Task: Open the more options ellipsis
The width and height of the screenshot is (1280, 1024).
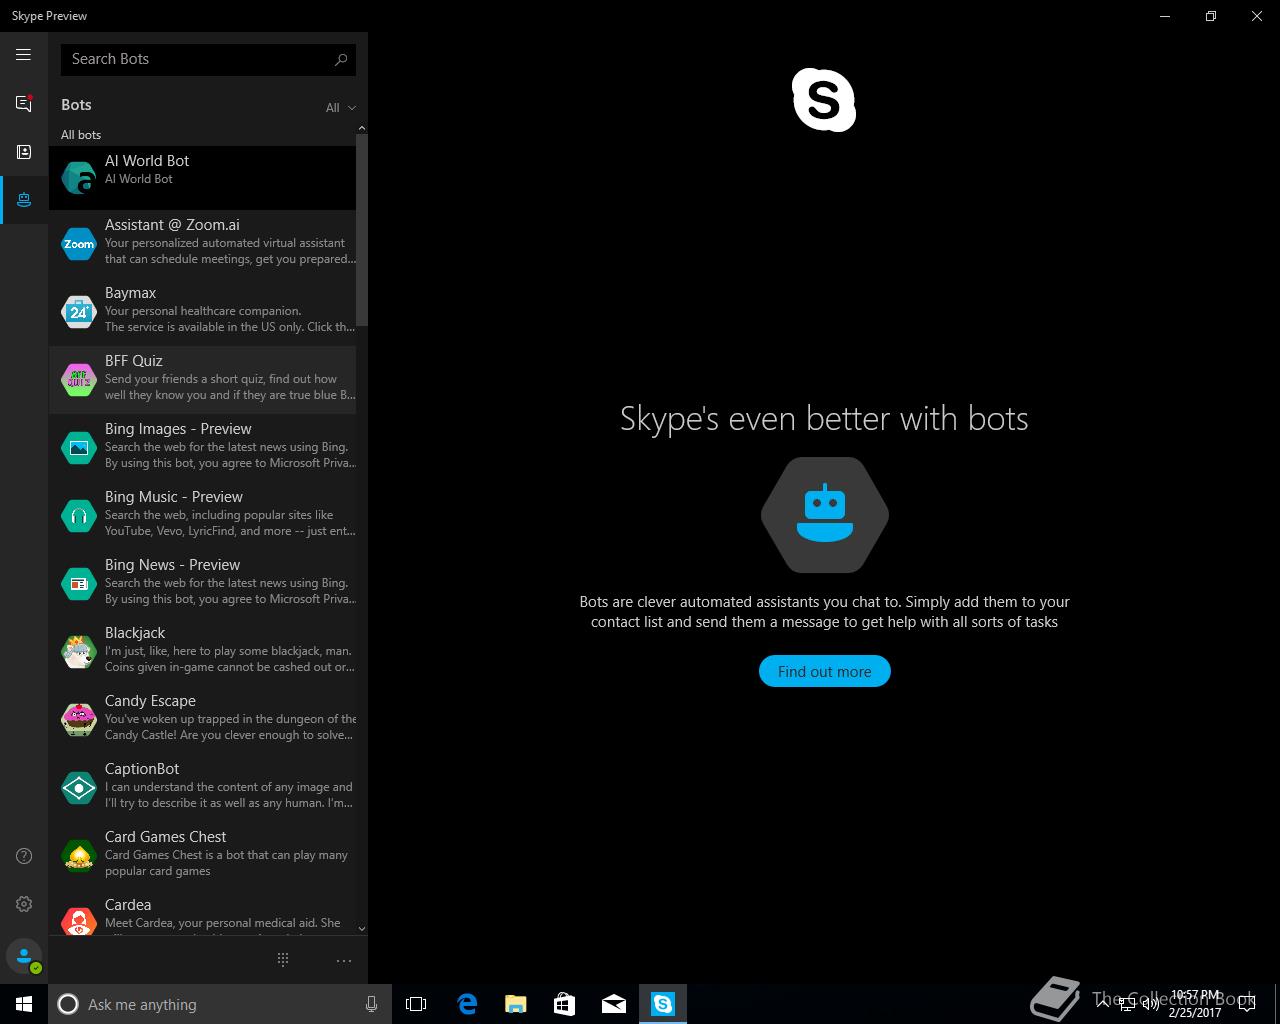Action: (x=344, y=961)
